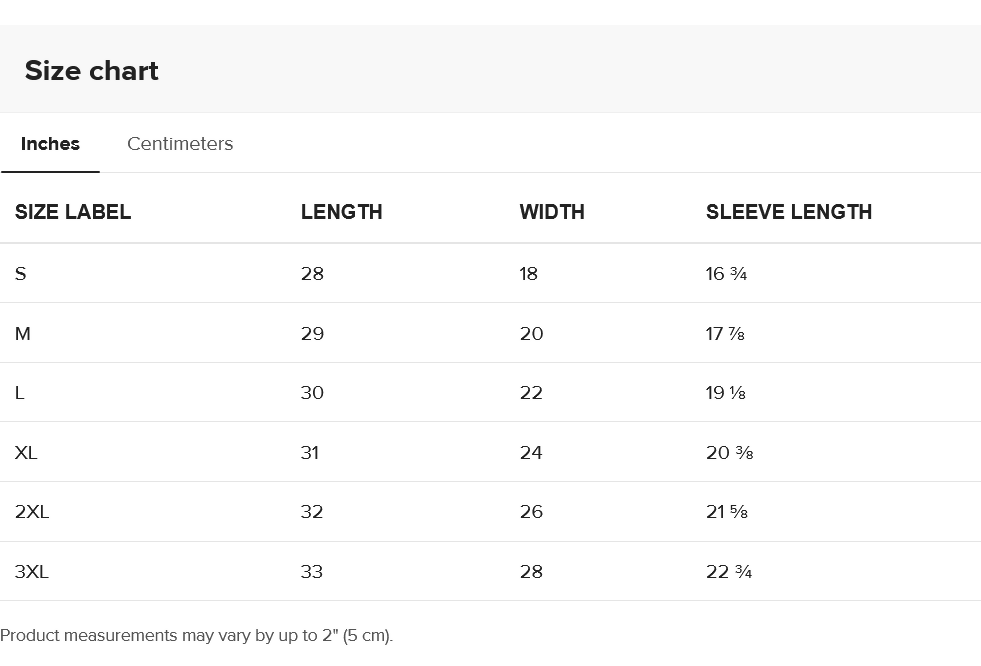Click the width value 24 for XL
This screenshot has width=981, height=666.
point(531,453)
